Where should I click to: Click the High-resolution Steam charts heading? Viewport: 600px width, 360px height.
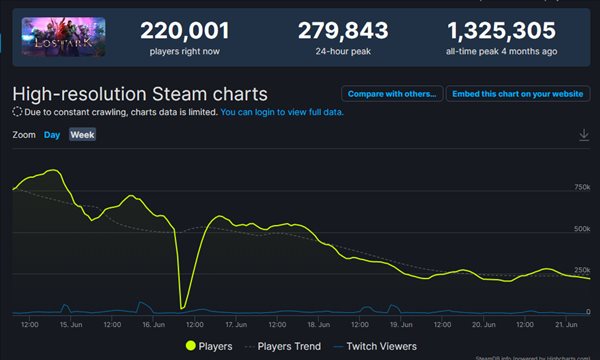click(x=140, y=94)
